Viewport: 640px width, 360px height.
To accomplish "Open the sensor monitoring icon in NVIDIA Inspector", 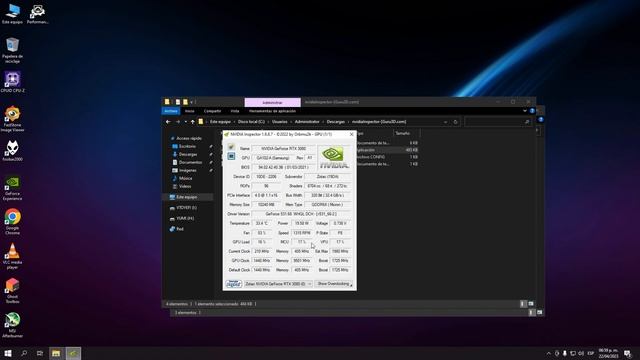I will [231, 156].
